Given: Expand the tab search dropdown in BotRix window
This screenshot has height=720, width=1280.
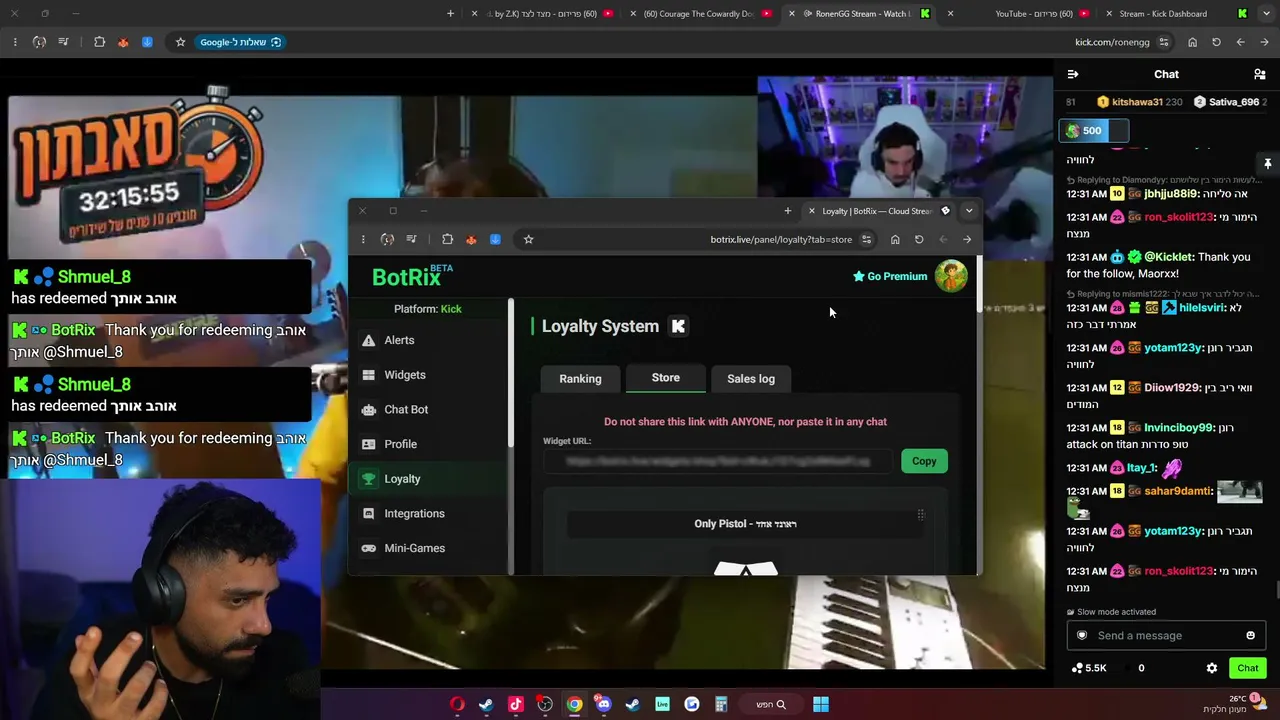Looking at the screenshot, I should tap(969, 211).
